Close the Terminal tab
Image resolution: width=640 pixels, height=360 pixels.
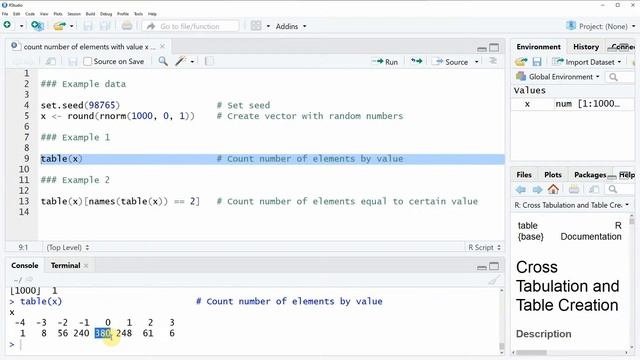(86, 265)
